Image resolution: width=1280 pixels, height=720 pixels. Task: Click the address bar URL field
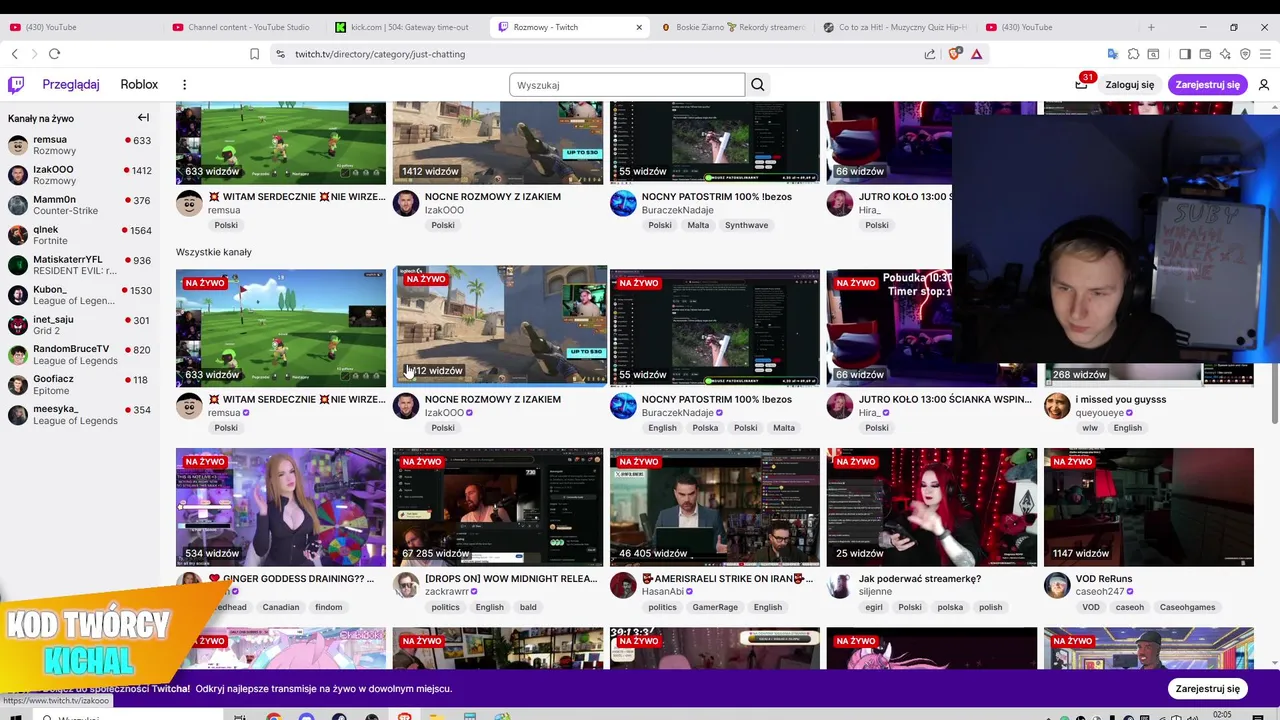click(600, 54)
